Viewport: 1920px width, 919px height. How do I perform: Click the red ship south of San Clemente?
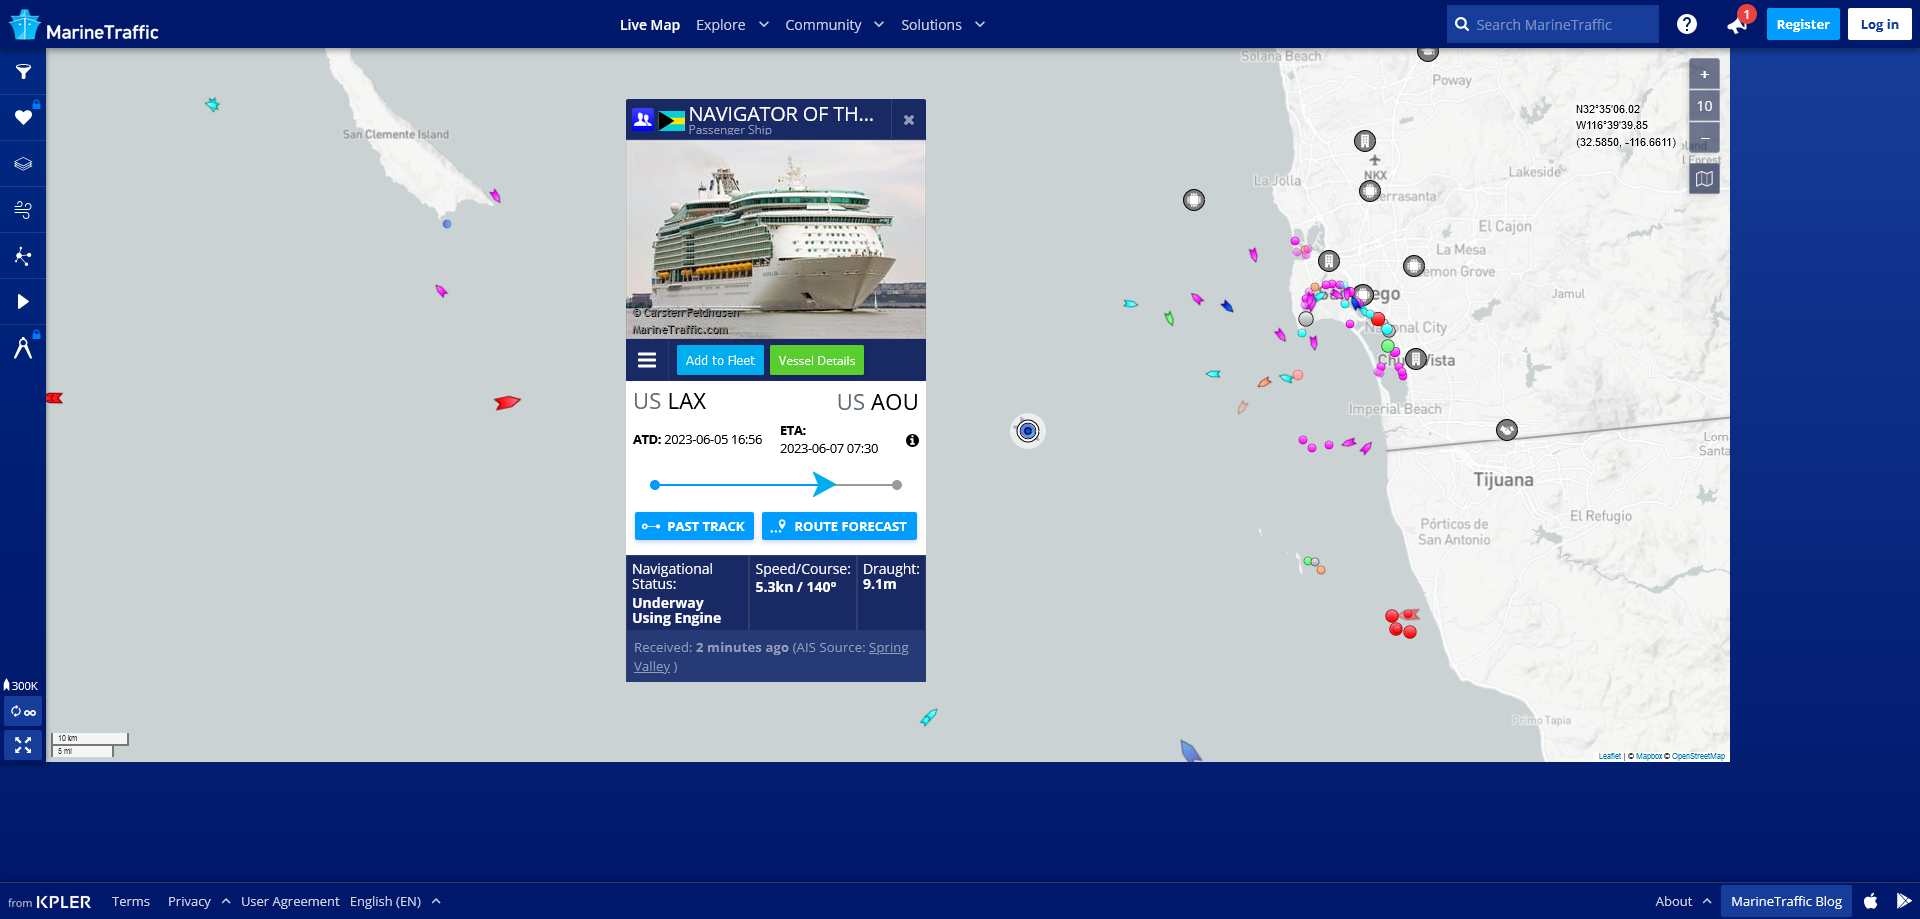coord(507,403)
